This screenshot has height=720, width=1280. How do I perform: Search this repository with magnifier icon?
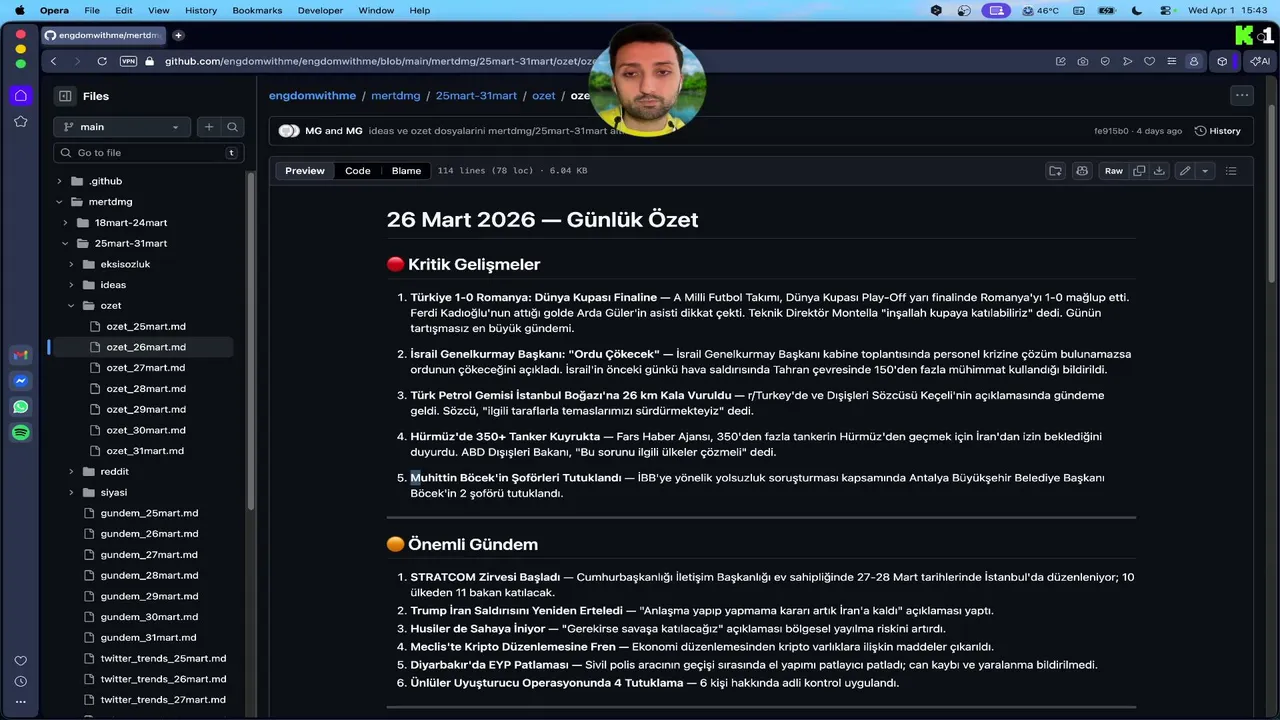pyautogui.click(x=232, y=127)
